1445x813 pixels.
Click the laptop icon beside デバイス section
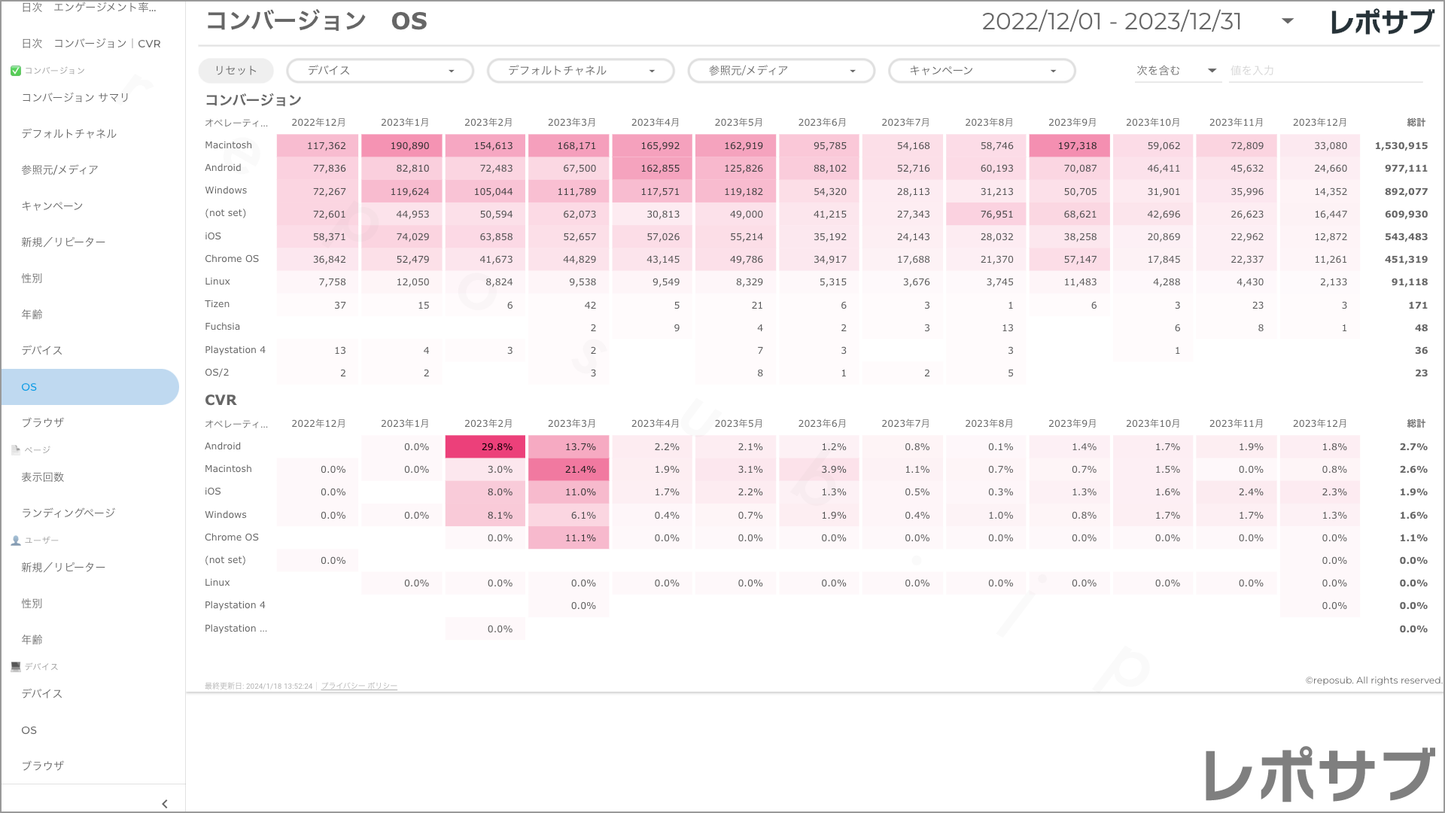15,666
